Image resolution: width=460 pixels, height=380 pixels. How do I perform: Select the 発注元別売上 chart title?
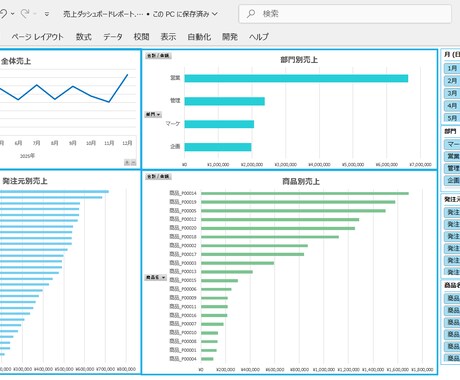25,181
